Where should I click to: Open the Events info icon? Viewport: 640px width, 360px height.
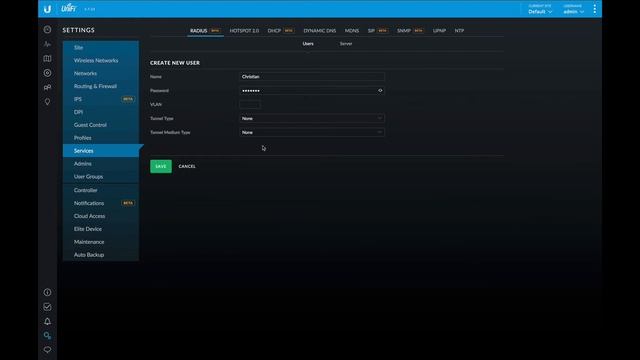[47, 292]
